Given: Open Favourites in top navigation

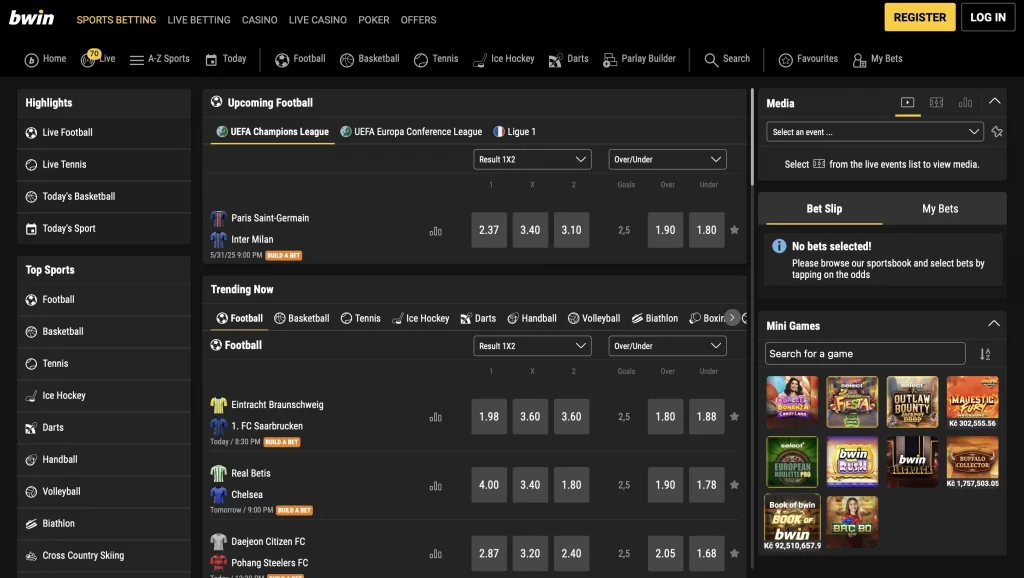Looking at the screenshot, I should click(x=808, y=59).
